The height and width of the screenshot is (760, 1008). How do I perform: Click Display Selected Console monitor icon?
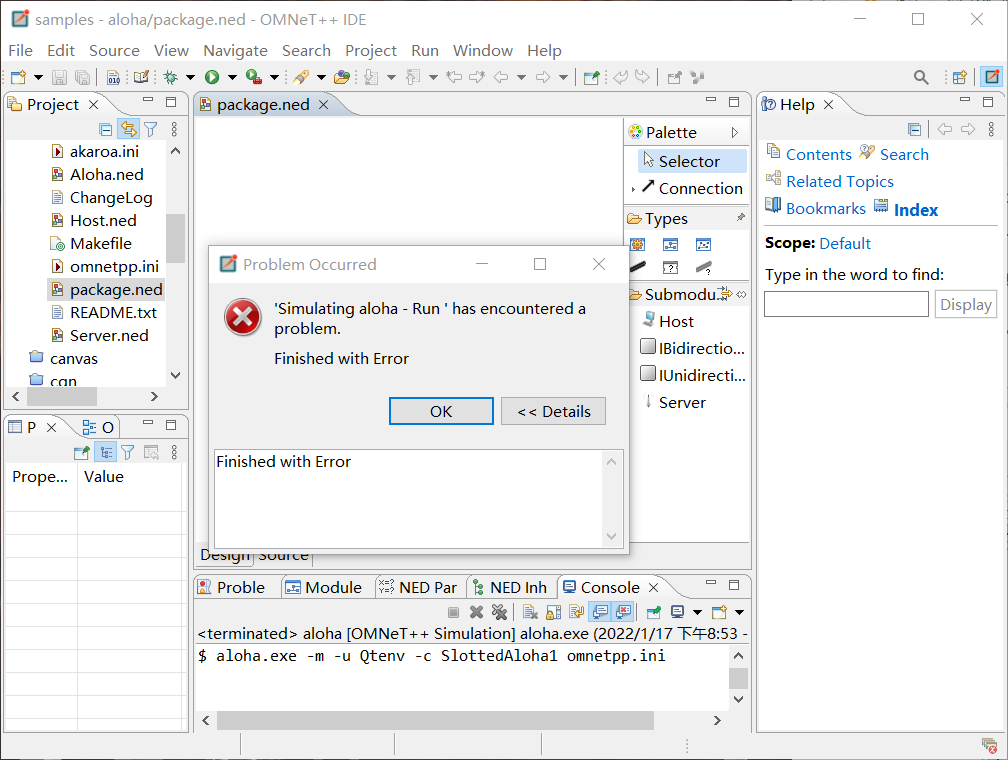click(677, 612)
